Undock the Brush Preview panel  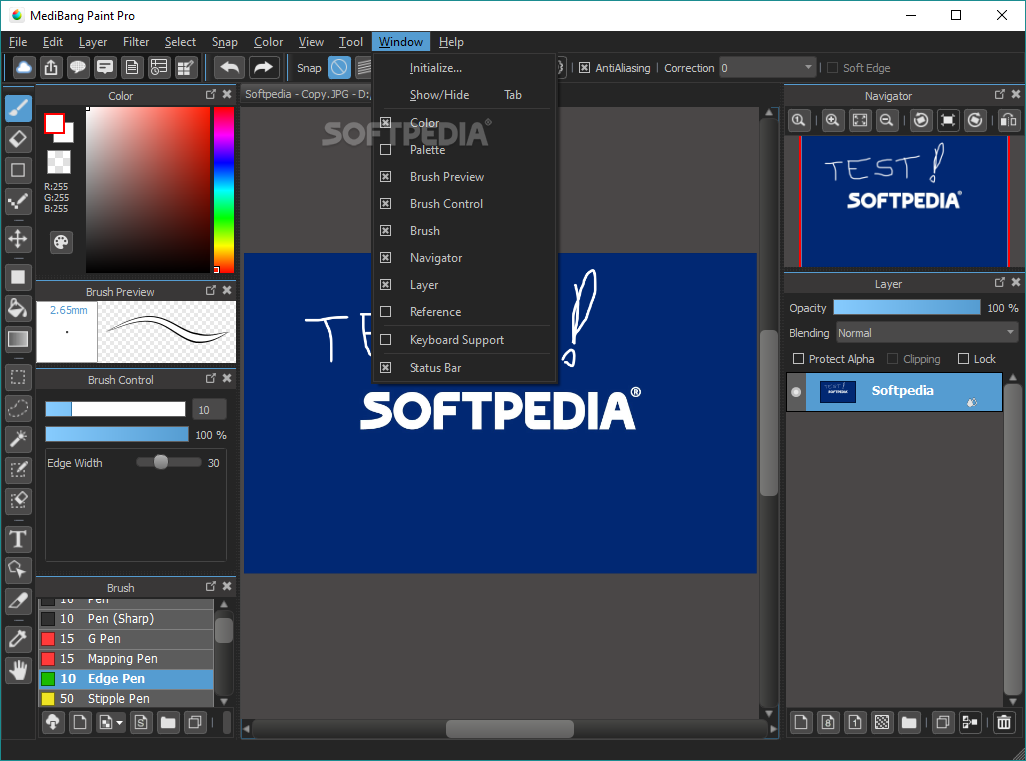pos(211,290)
